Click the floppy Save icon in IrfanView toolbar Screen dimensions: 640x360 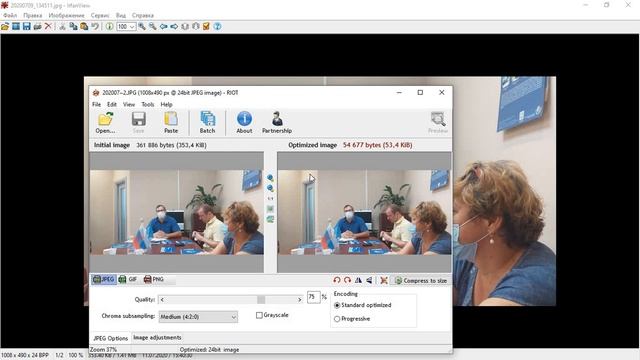coord(27,27)
